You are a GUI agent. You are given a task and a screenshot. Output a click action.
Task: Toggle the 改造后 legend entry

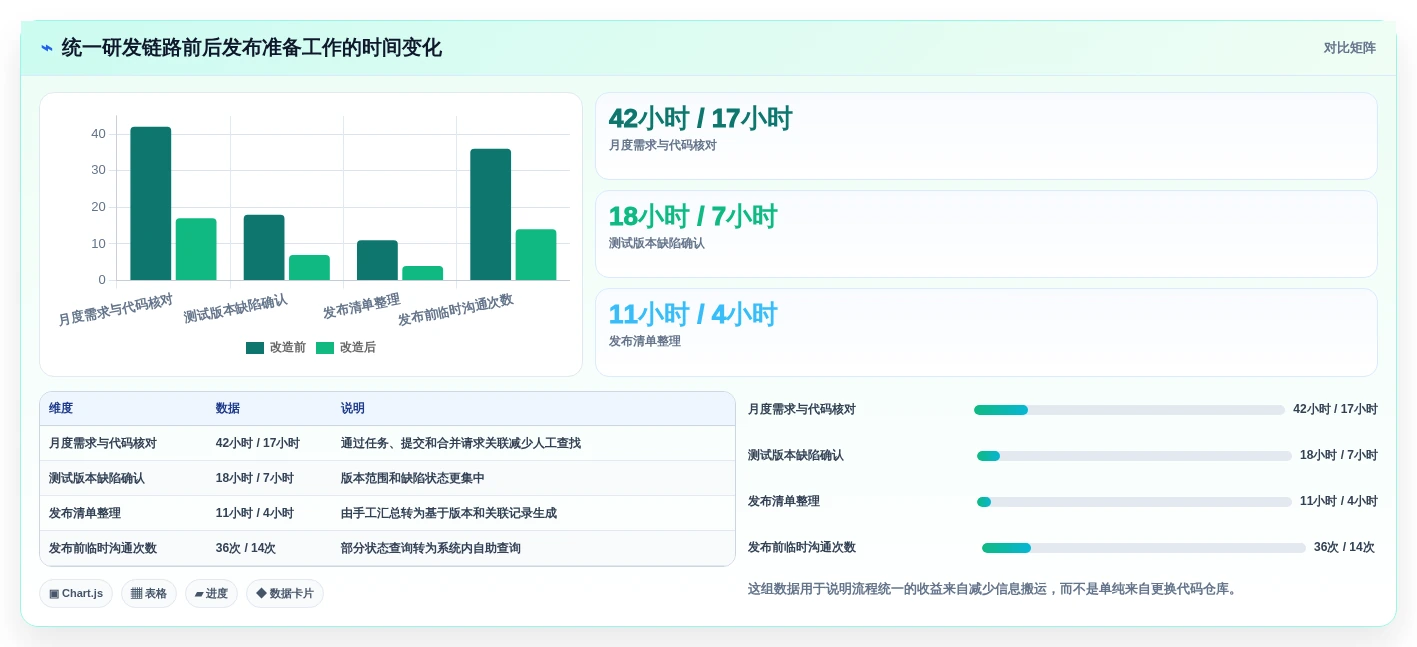pos(346,347)
